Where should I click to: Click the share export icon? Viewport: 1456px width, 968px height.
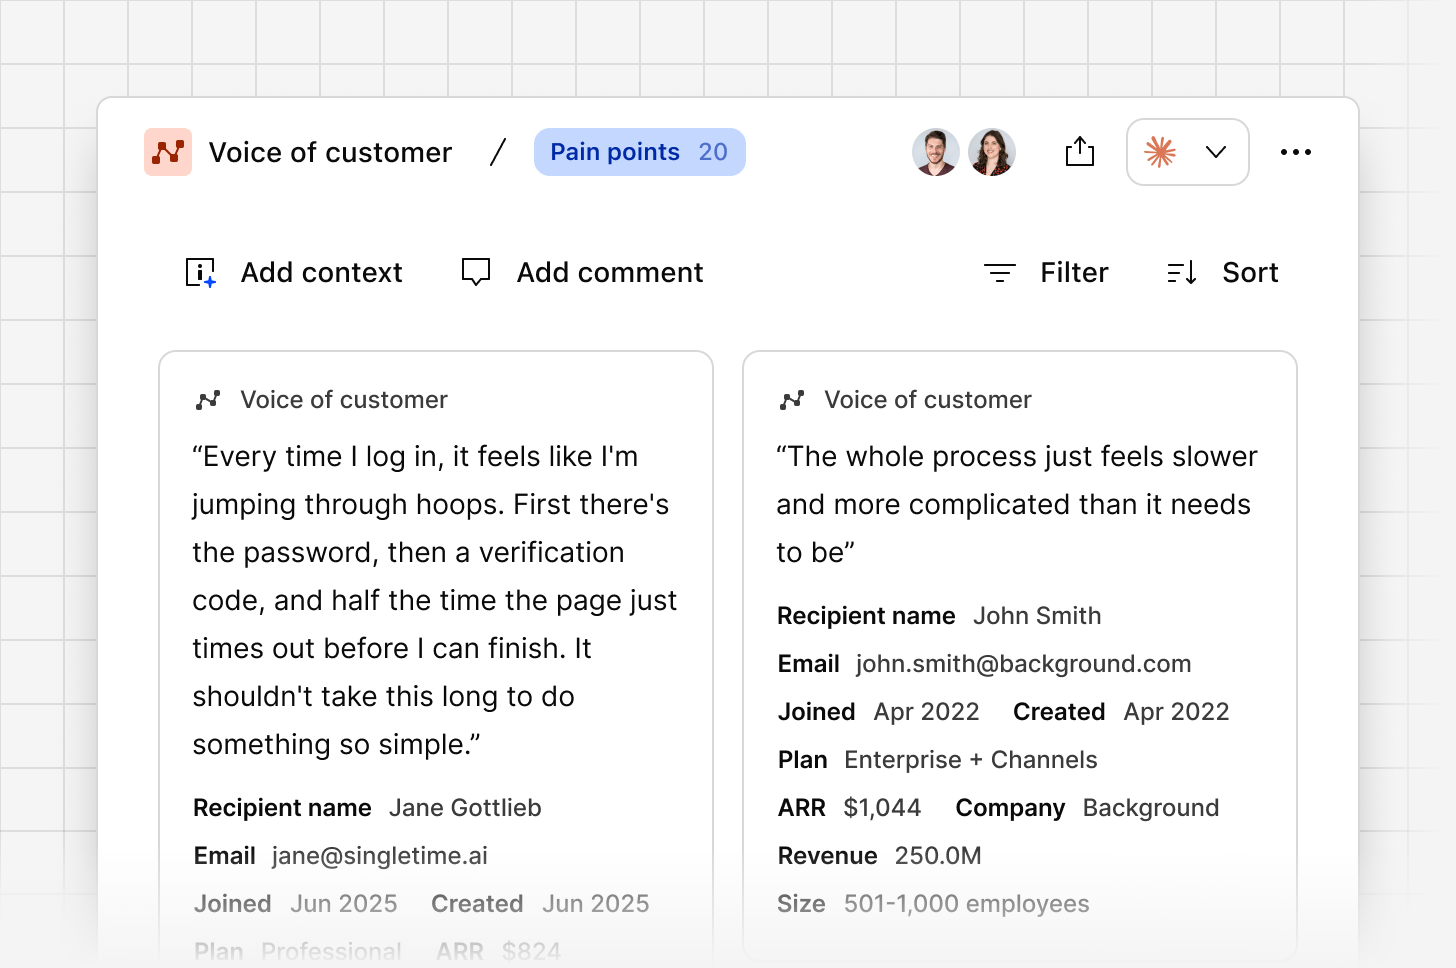1080,151
